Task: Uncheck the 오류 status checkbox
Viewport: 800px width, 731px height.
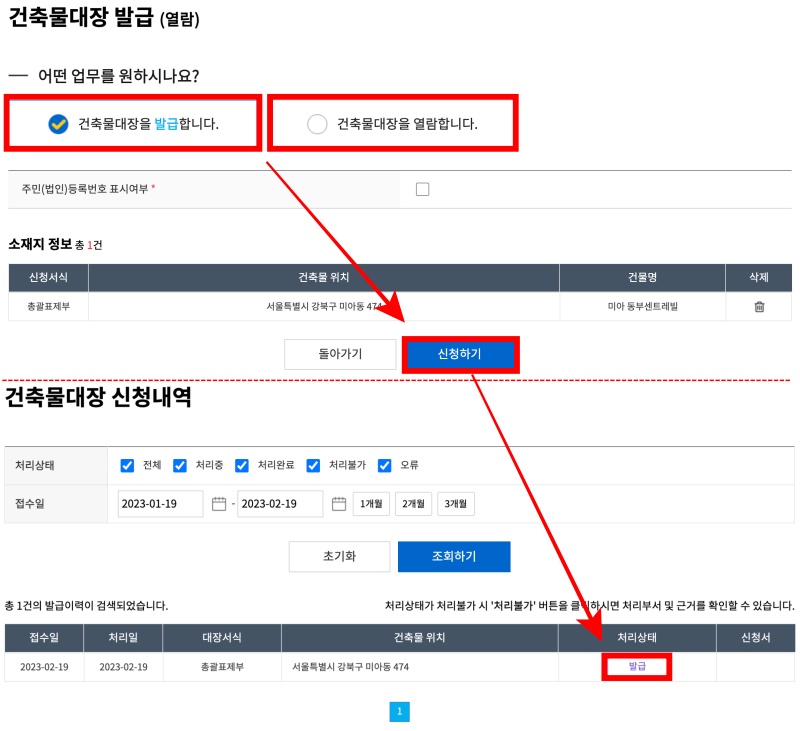Action: pos(385,465)
